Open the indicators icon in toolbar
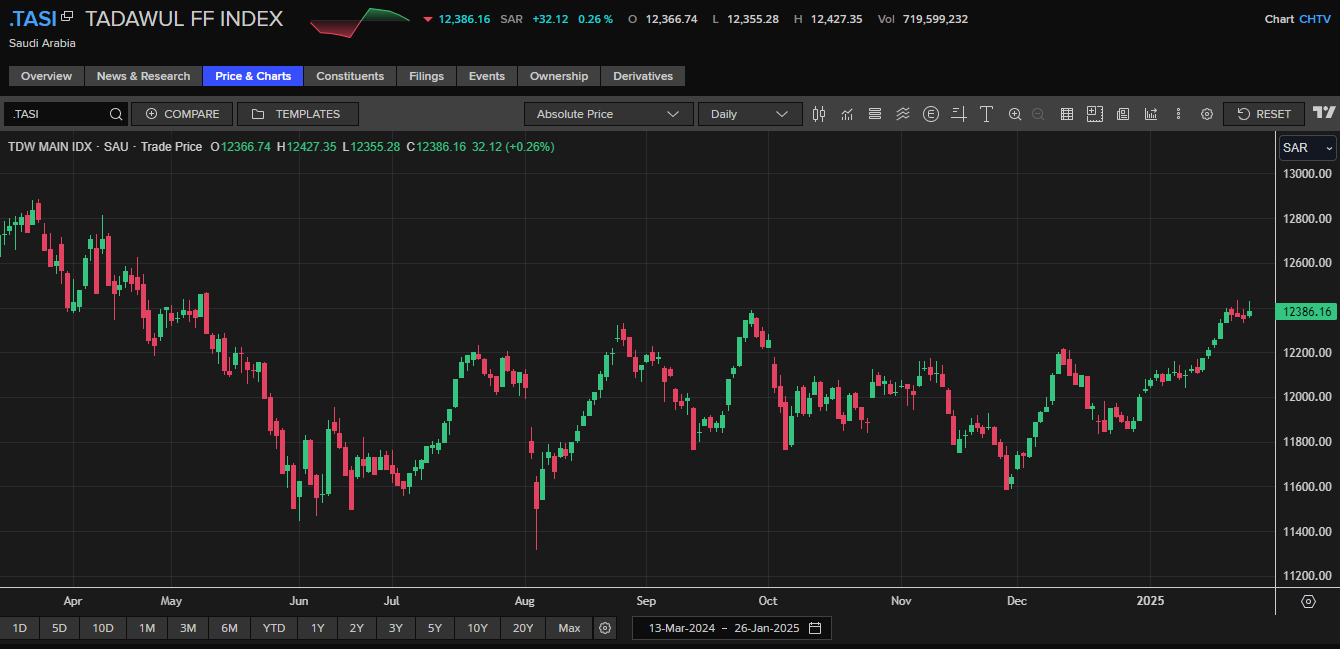The height and width of the screenshot is (649, 1340). tap(847, 114)
